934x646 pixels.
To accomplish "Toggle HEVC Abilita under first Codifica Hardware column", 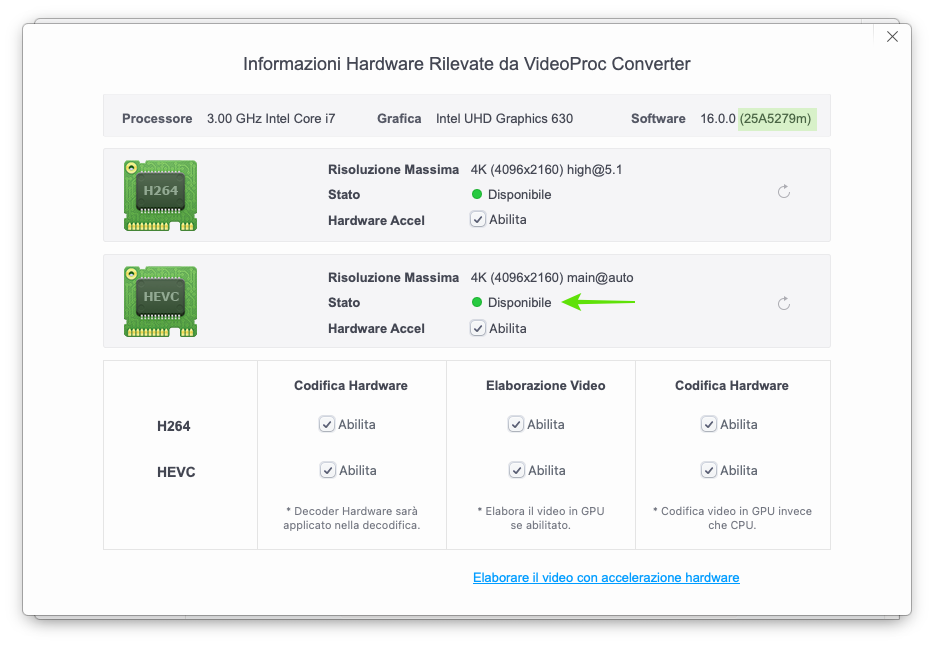I will pyautogui.click(x=328, y=470).
